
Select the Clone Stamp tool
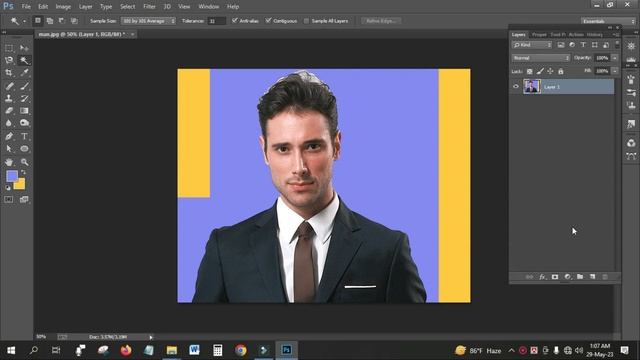(x=9, y=98)
